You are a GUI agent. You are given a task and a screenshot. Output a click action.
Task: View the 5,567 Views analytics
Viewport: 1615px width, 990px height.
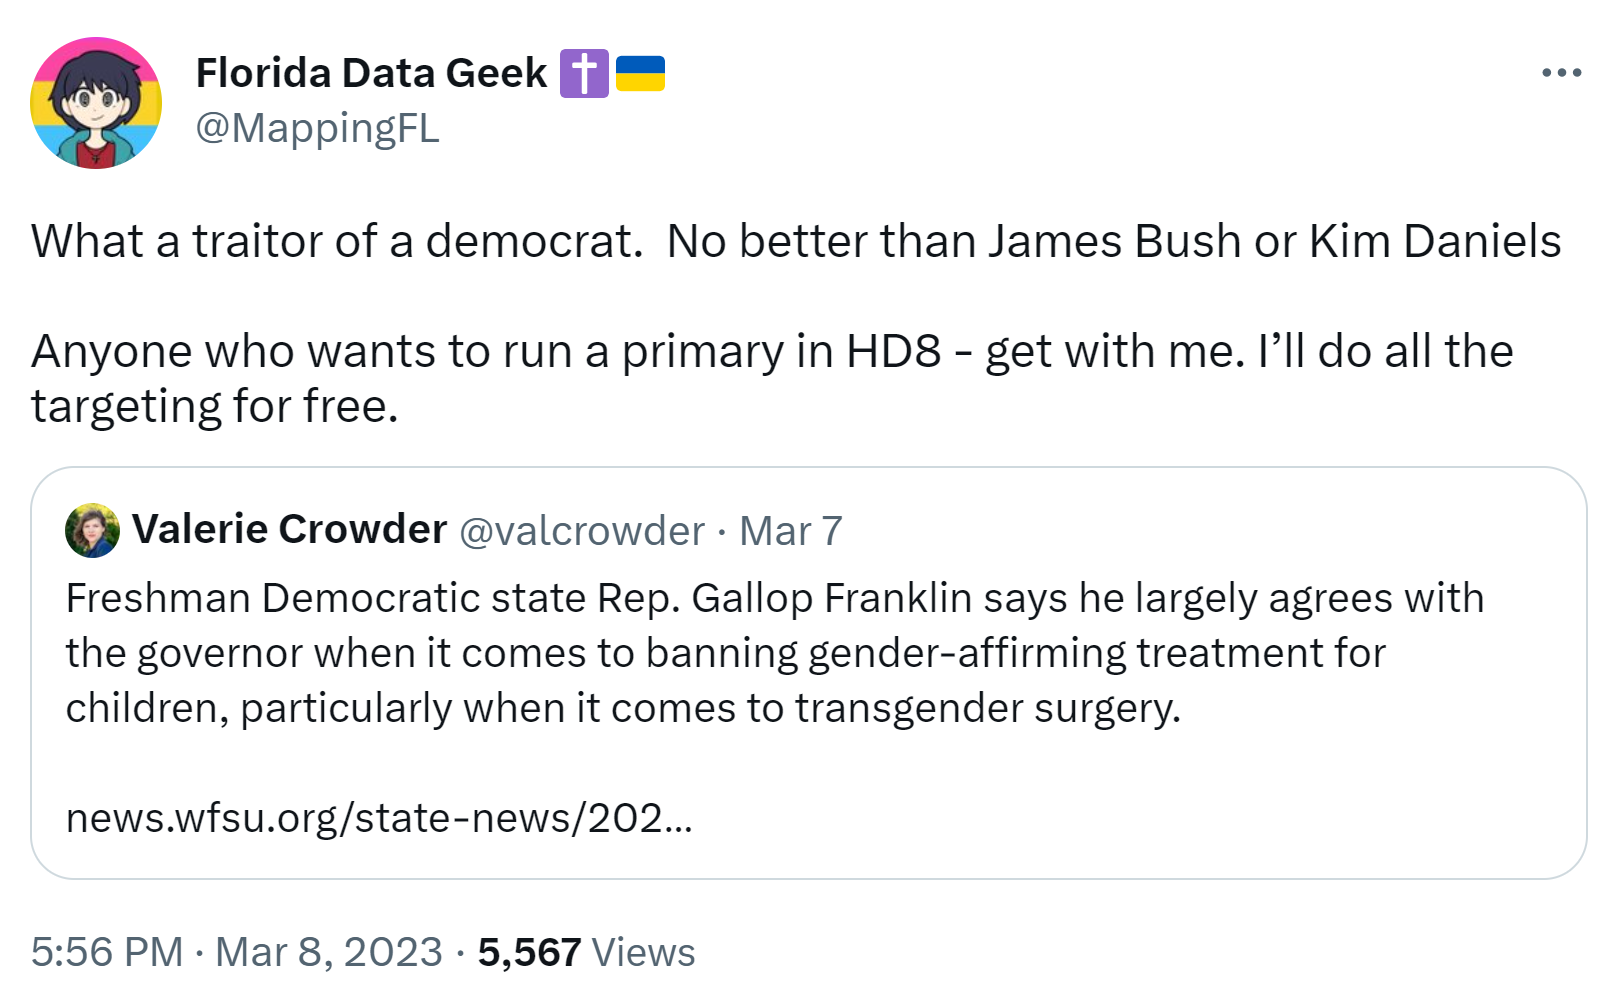pyautogui.click(x=586, y=952)
